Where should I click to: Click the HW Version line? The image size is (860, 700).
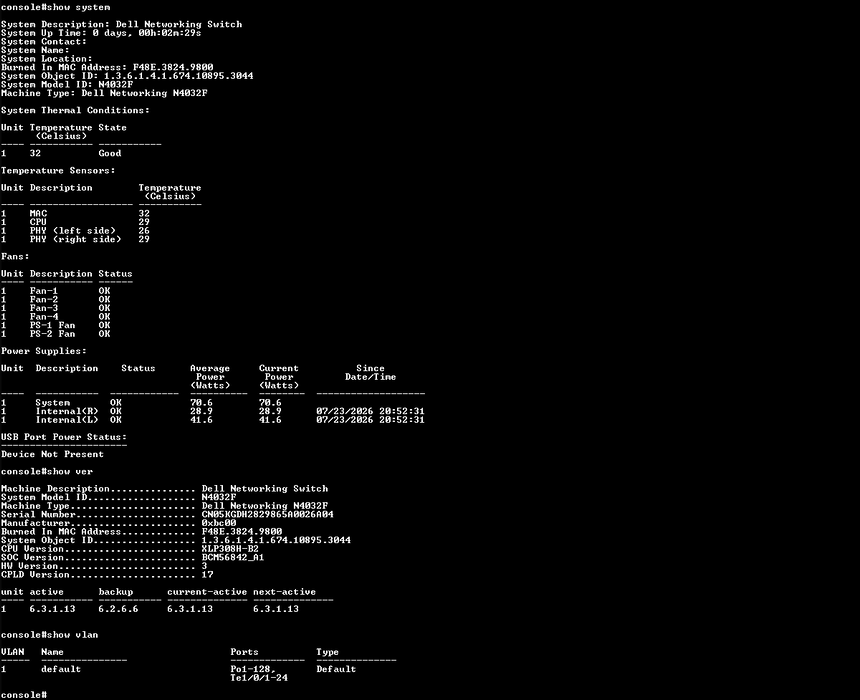(x=104, y=566)
